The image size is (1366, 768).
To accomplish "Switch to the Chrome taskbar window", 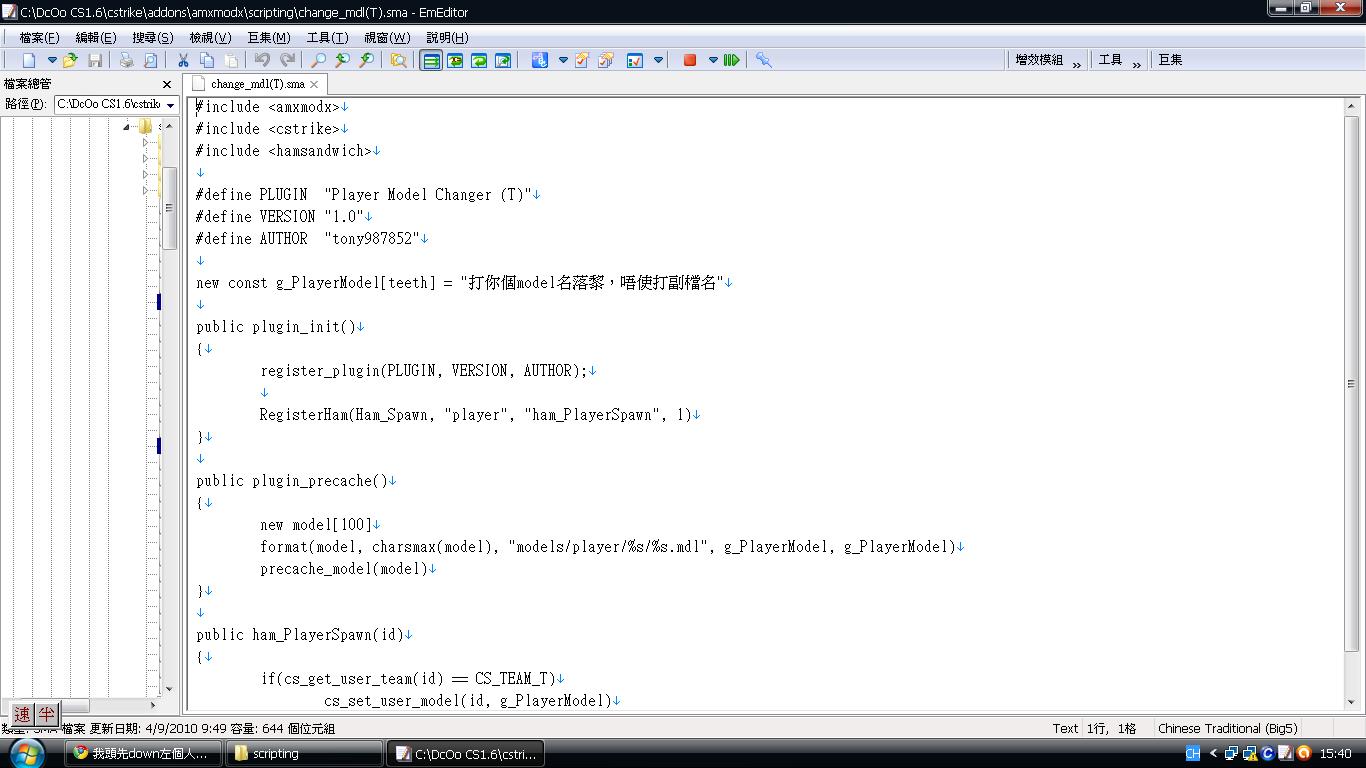I will (142, 754).
